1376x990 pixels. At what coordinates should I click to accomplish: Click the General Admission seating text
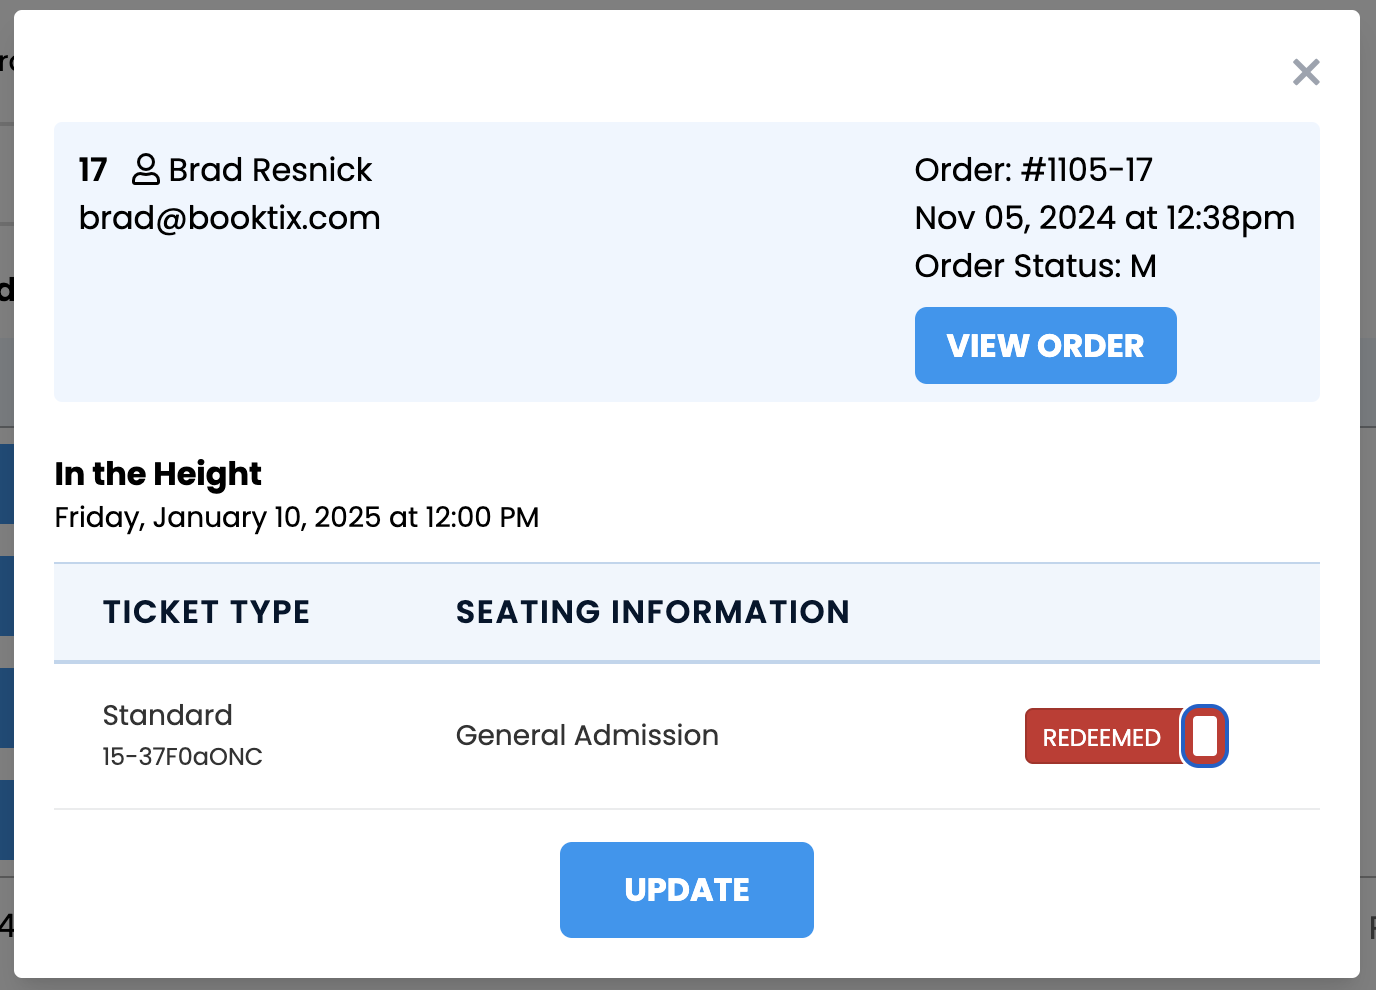point(588,735)
